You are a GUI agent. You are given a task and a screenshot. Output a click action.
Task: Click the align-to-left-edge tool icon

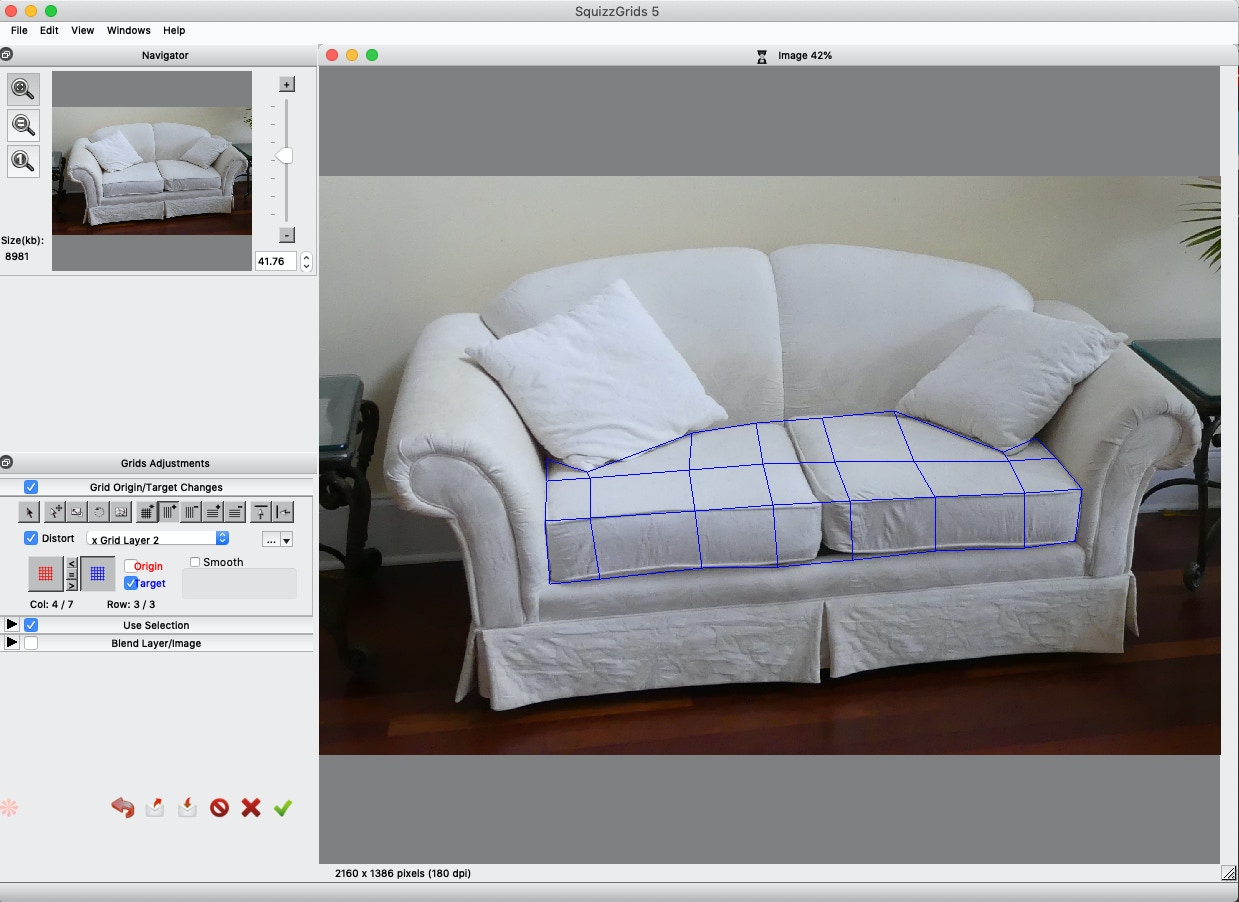pos(283,512)
